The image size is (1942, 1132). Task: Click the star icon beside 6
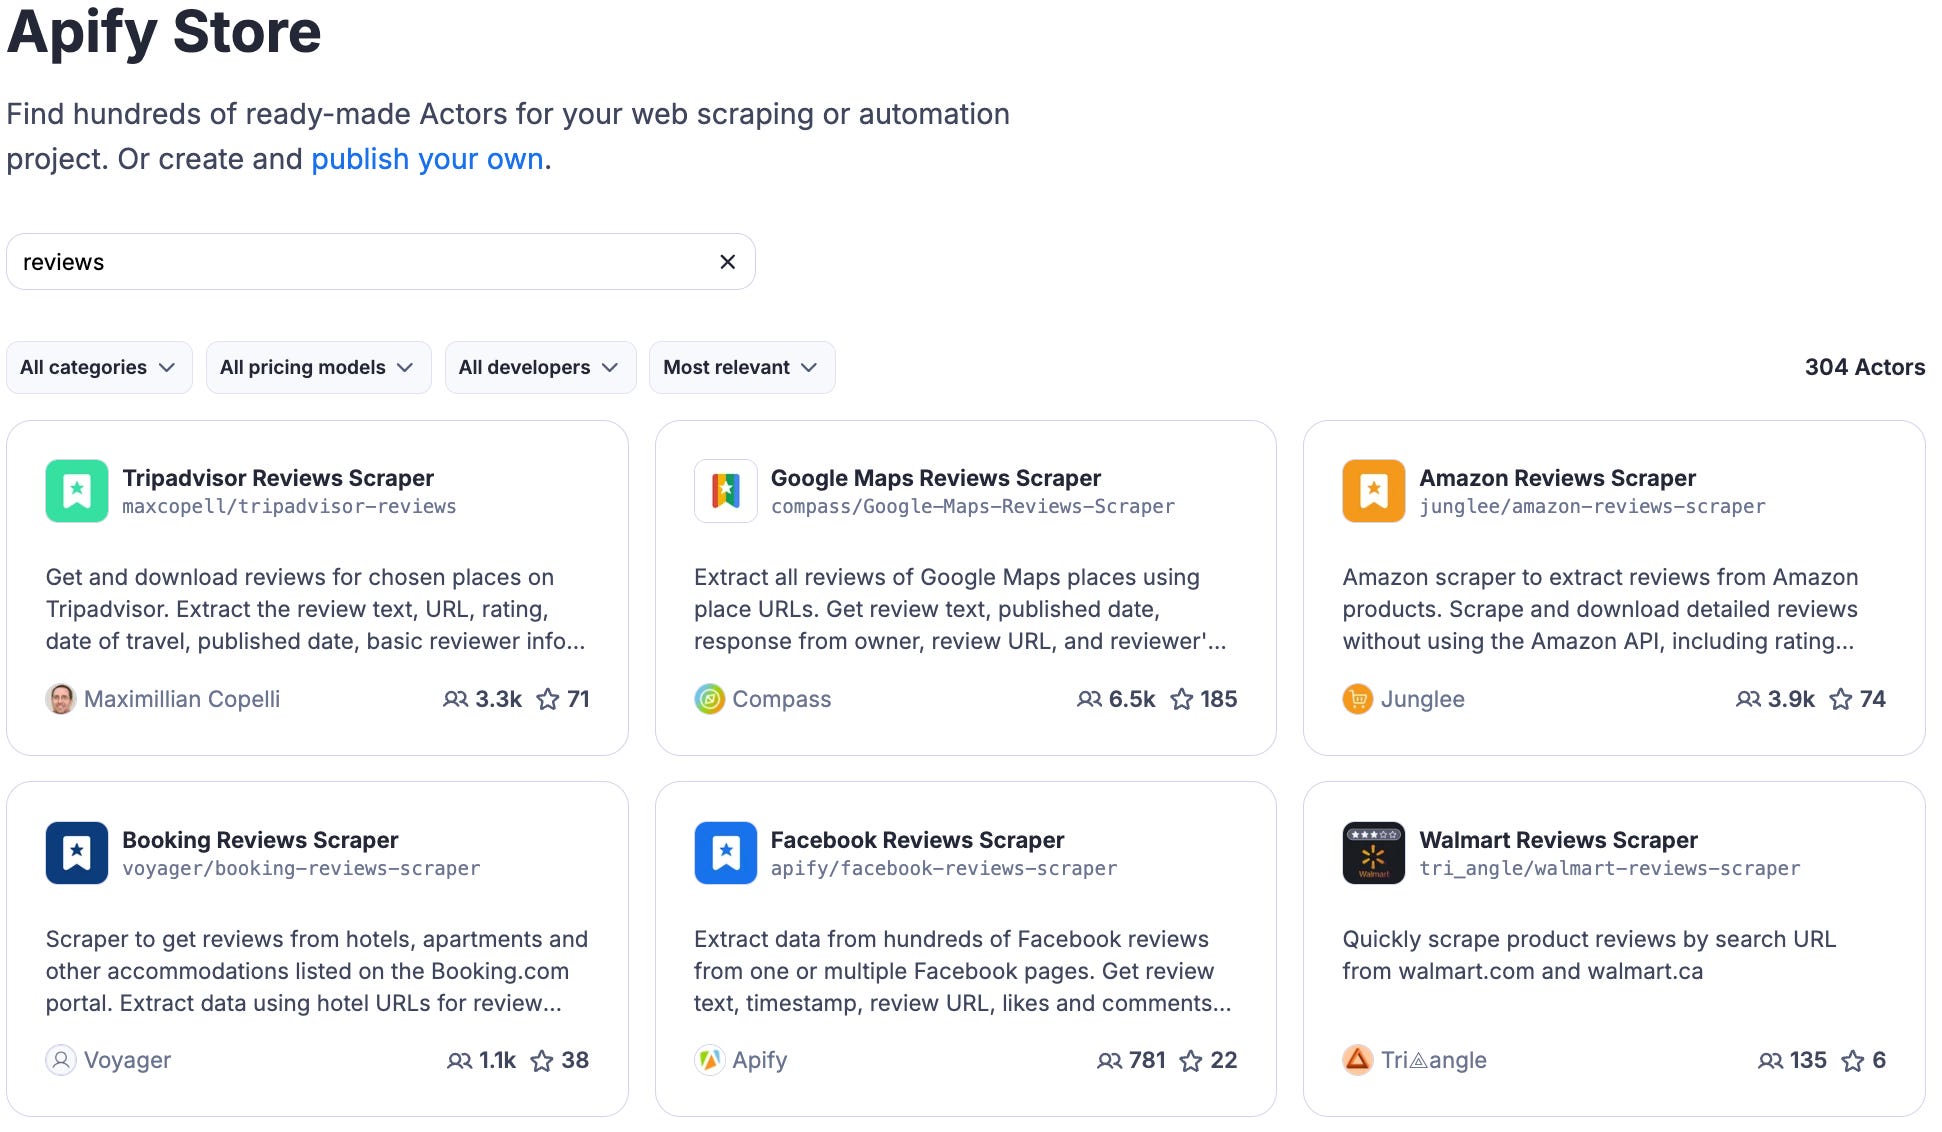coord(1853,1060)
